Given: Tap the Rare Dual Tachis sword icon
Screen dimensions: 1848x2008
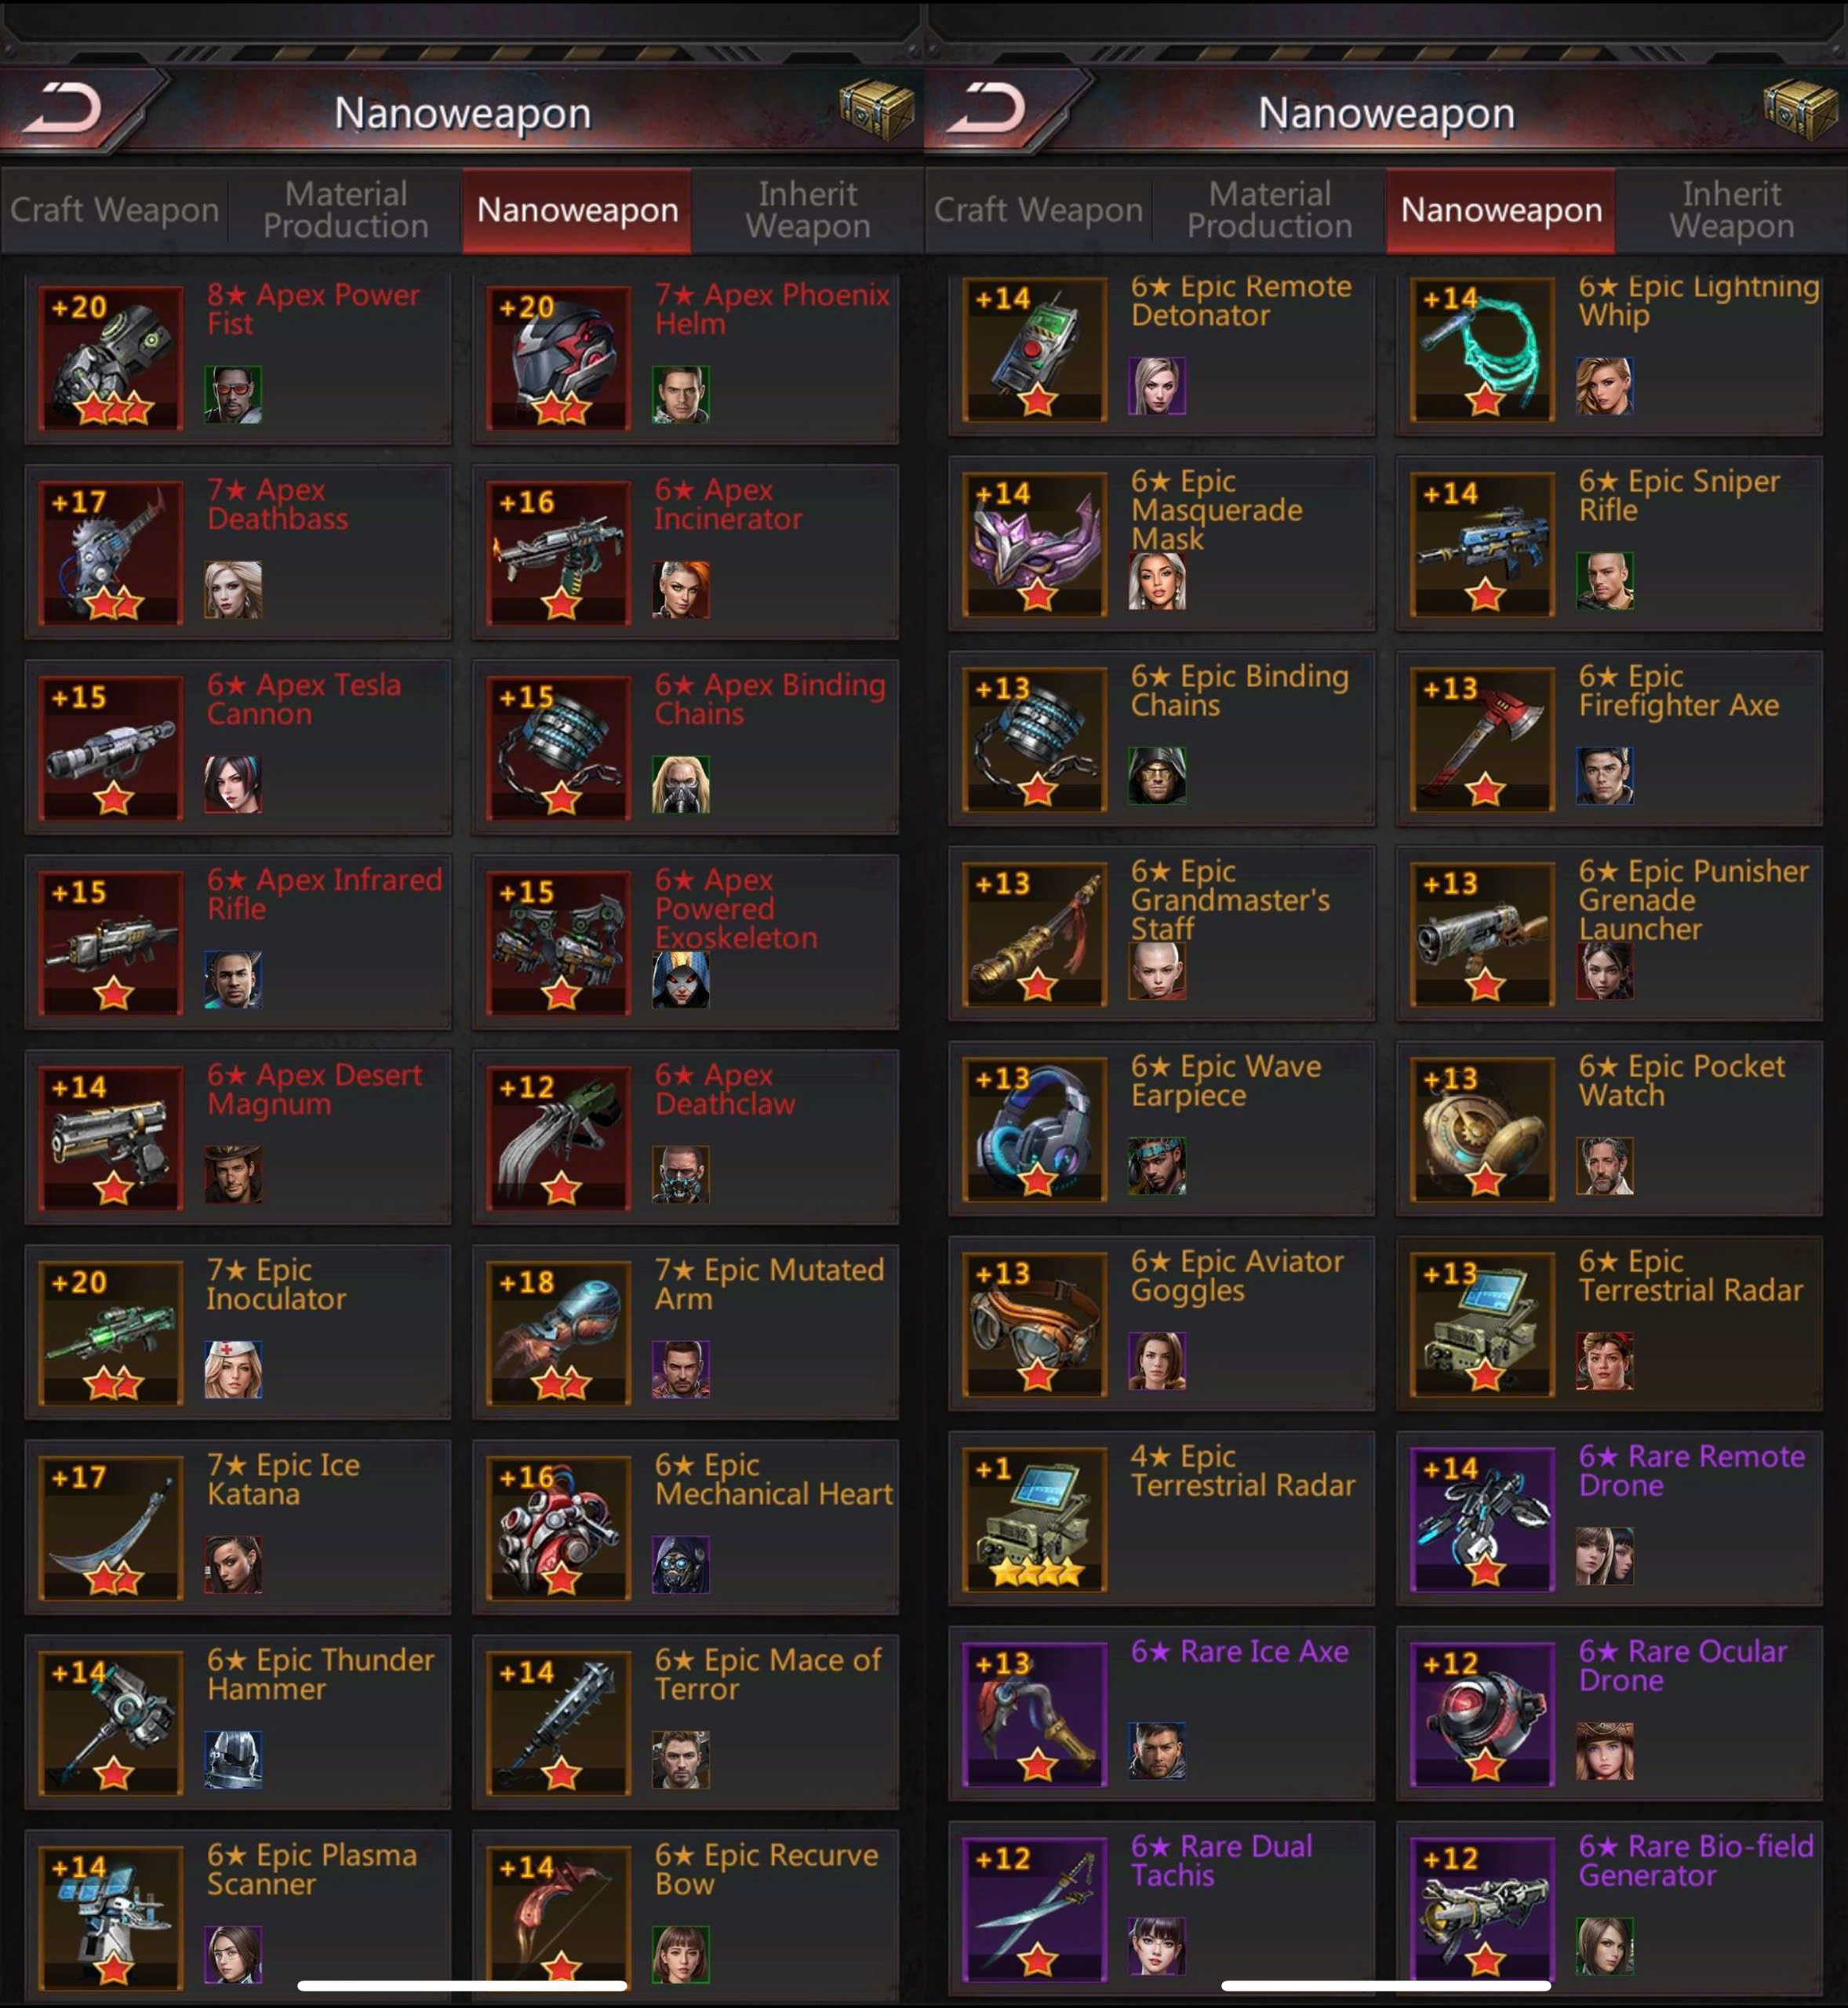Looking at the screenshot, I should pyautogui.click(x=1035, y=1909).
